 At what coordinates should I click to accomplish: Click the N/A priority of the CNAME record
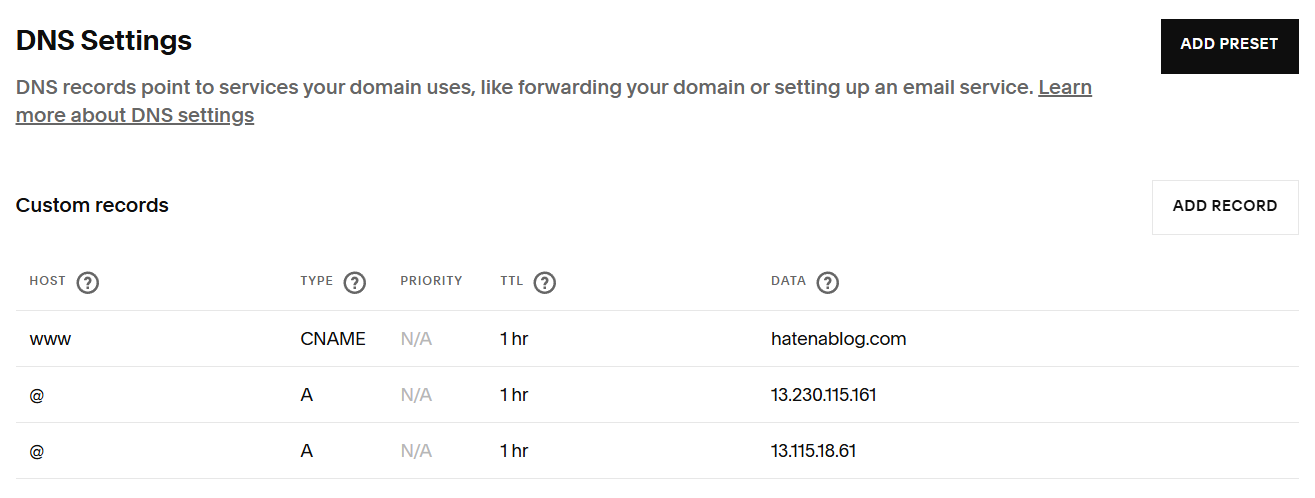point(416,339)
